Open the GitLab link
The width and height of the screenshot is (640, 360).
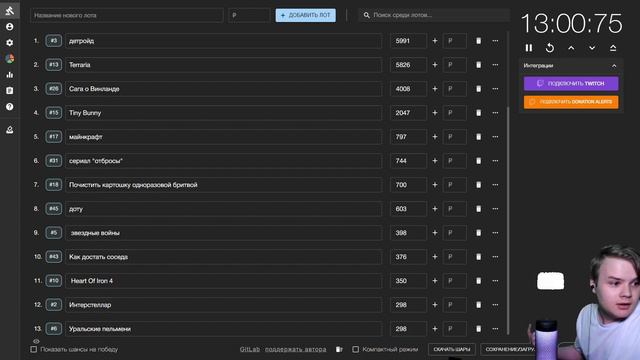tap(250, 349)
